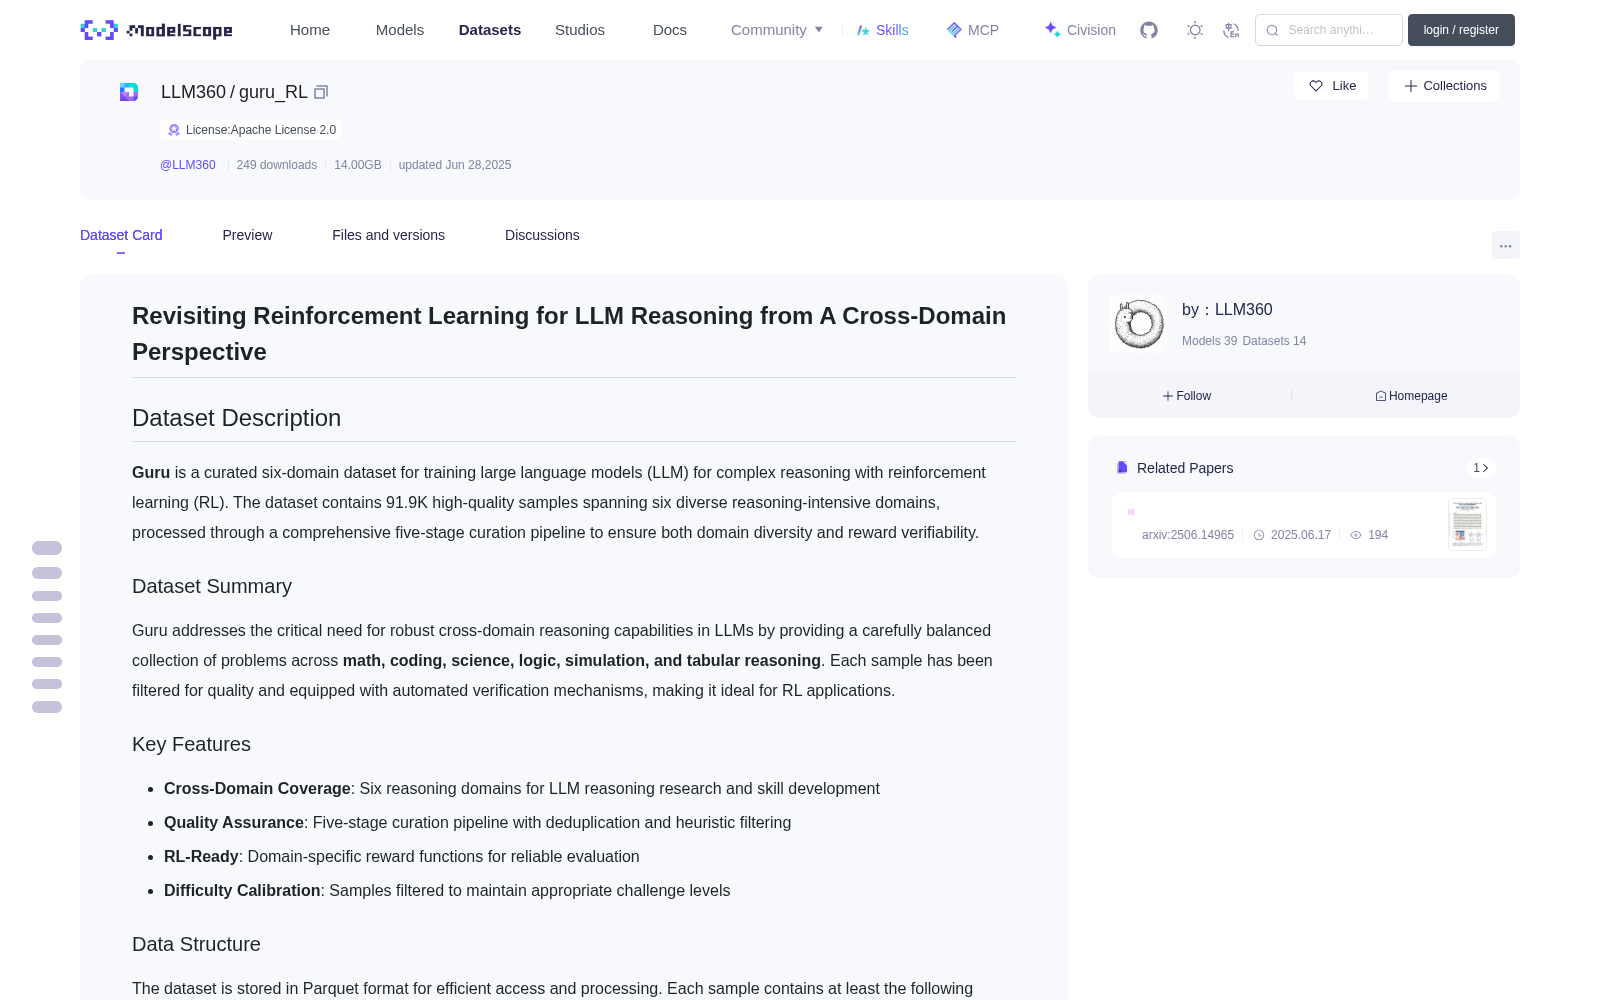Click the LLM360 dataset avatar icon
This screenshot has width=1600, height=1000.
click(x=129, y=92)
